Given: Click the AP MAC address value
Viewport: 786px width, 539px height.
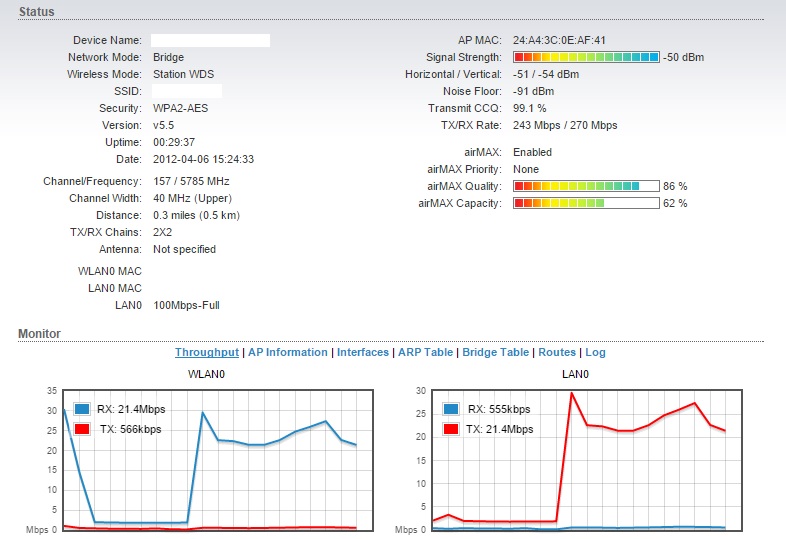Looking at the screenshot, I should click(559, 40).
